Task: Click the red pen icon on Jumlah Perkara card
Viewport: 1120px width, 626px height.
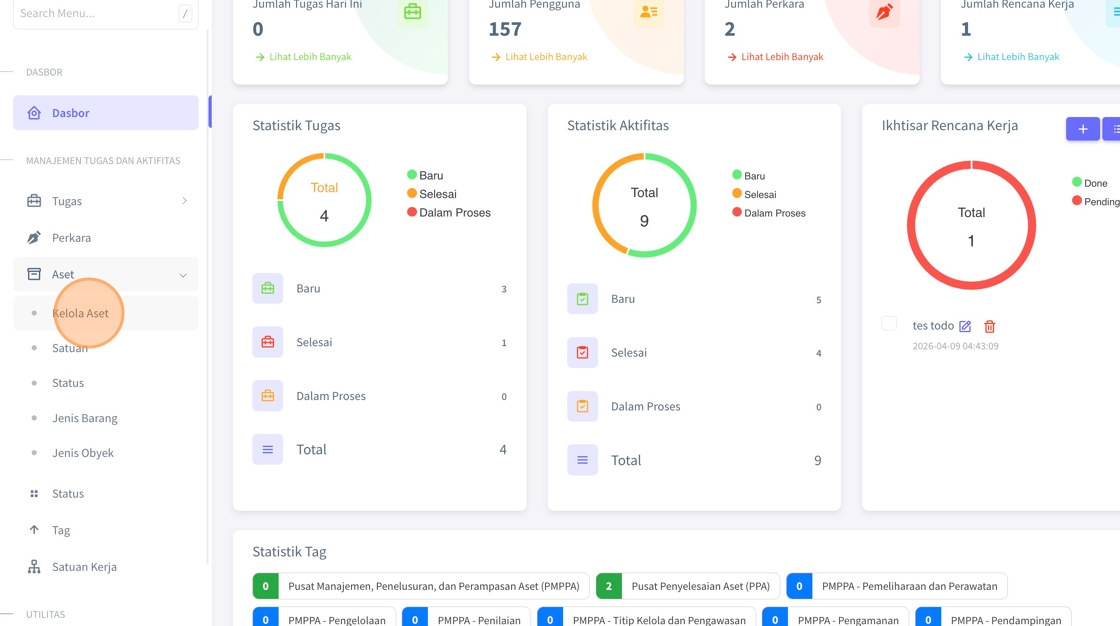Action: point(884,12)
